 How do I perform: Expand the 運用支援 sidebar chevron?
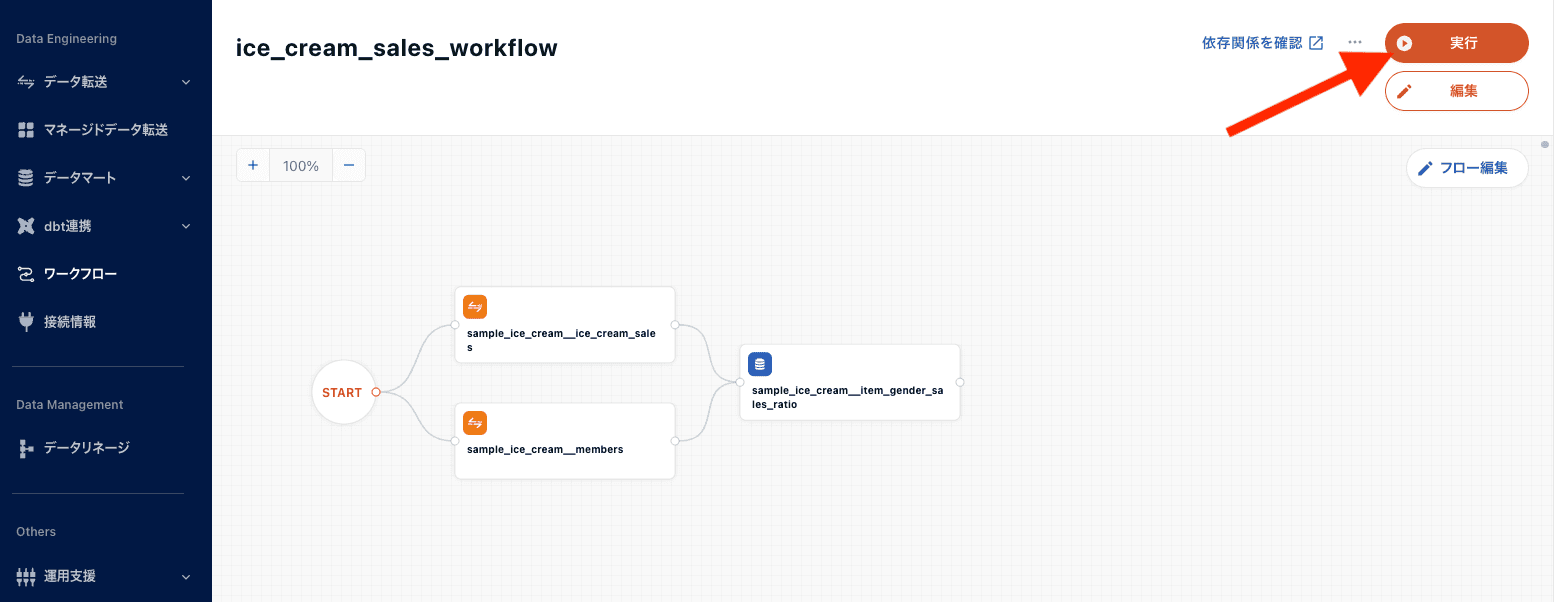tap(186, 576)
